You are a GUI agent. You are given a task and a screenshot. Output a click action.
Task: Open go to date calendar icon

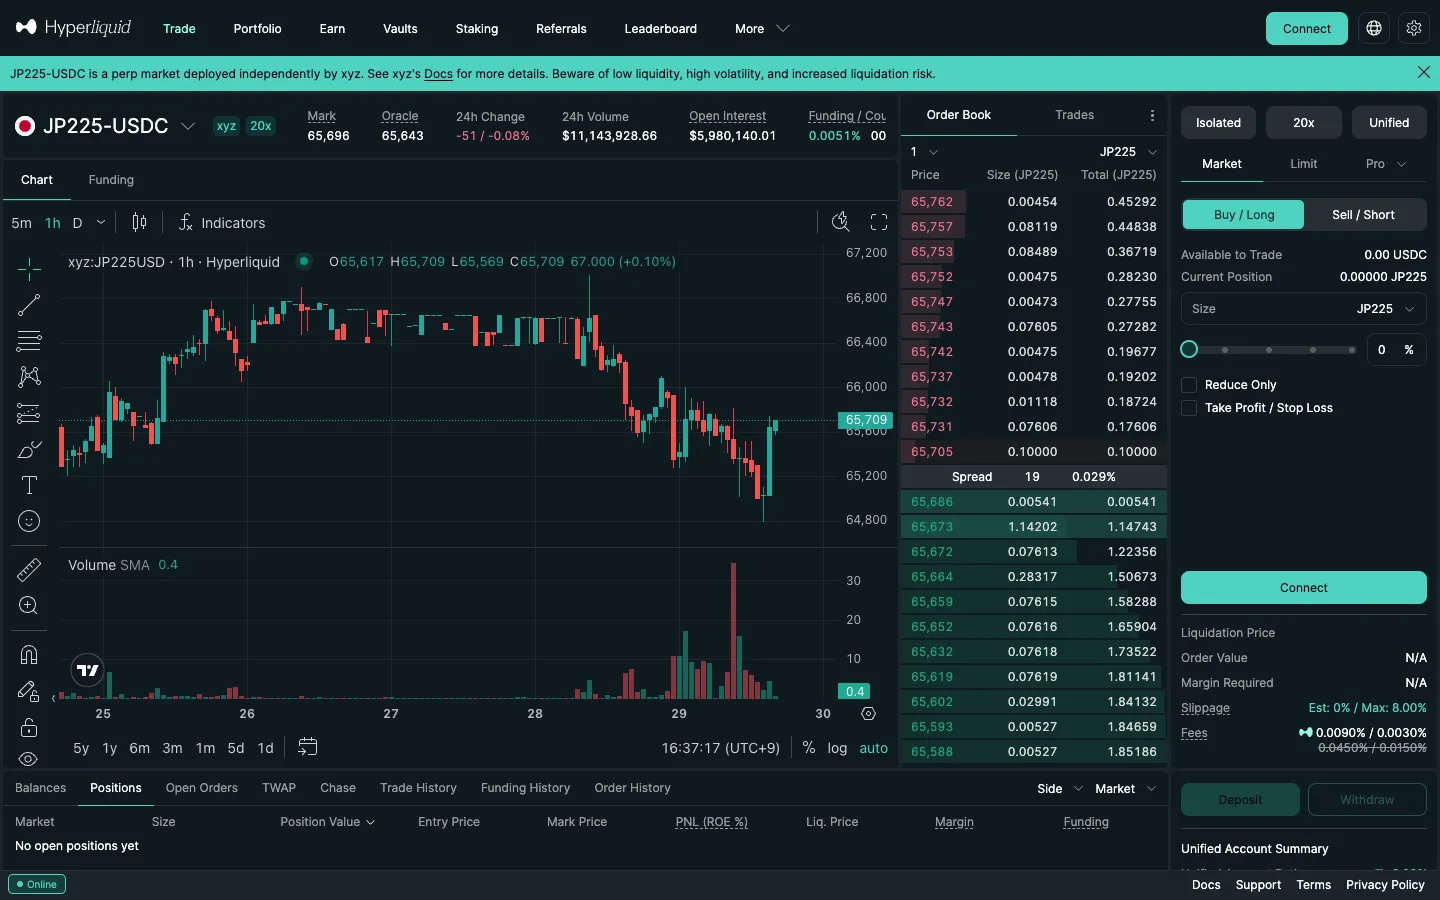[x=308, y=747]
